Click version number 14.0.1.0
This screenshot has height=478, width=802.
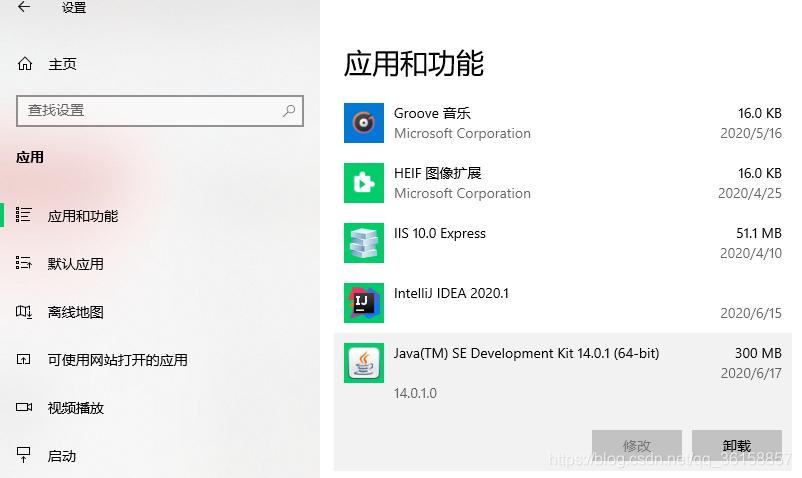coord(415,393)
